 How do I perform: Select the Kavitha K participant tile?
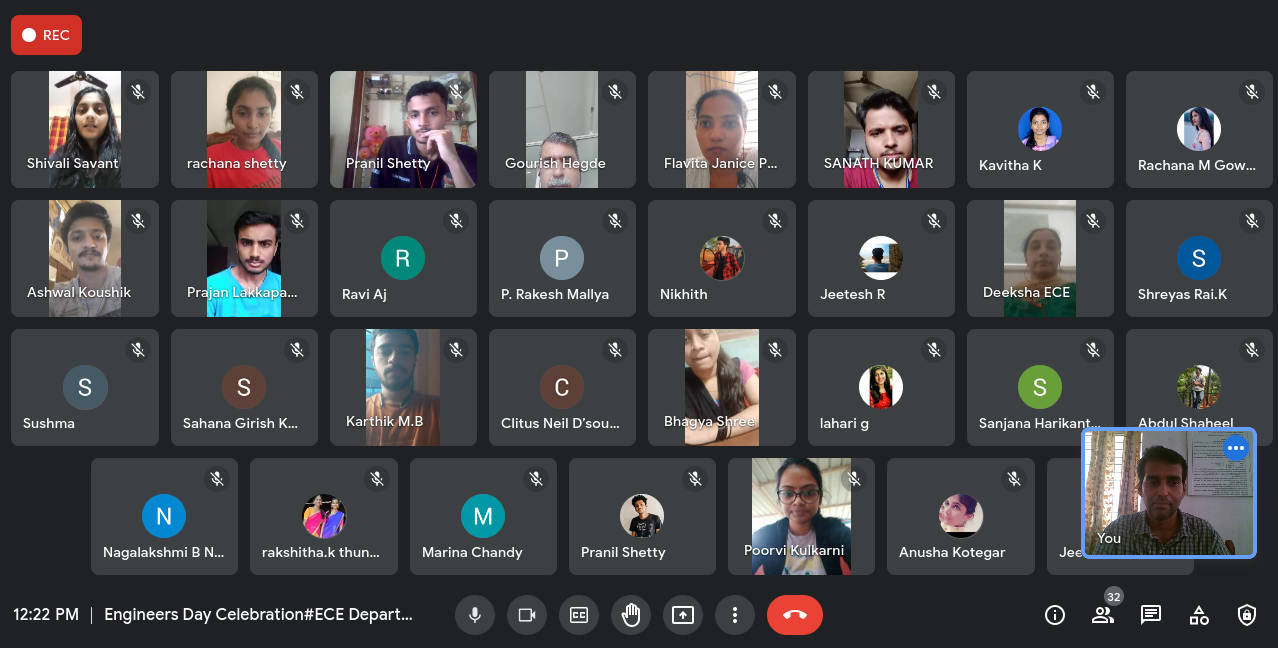pos(1040,129)
